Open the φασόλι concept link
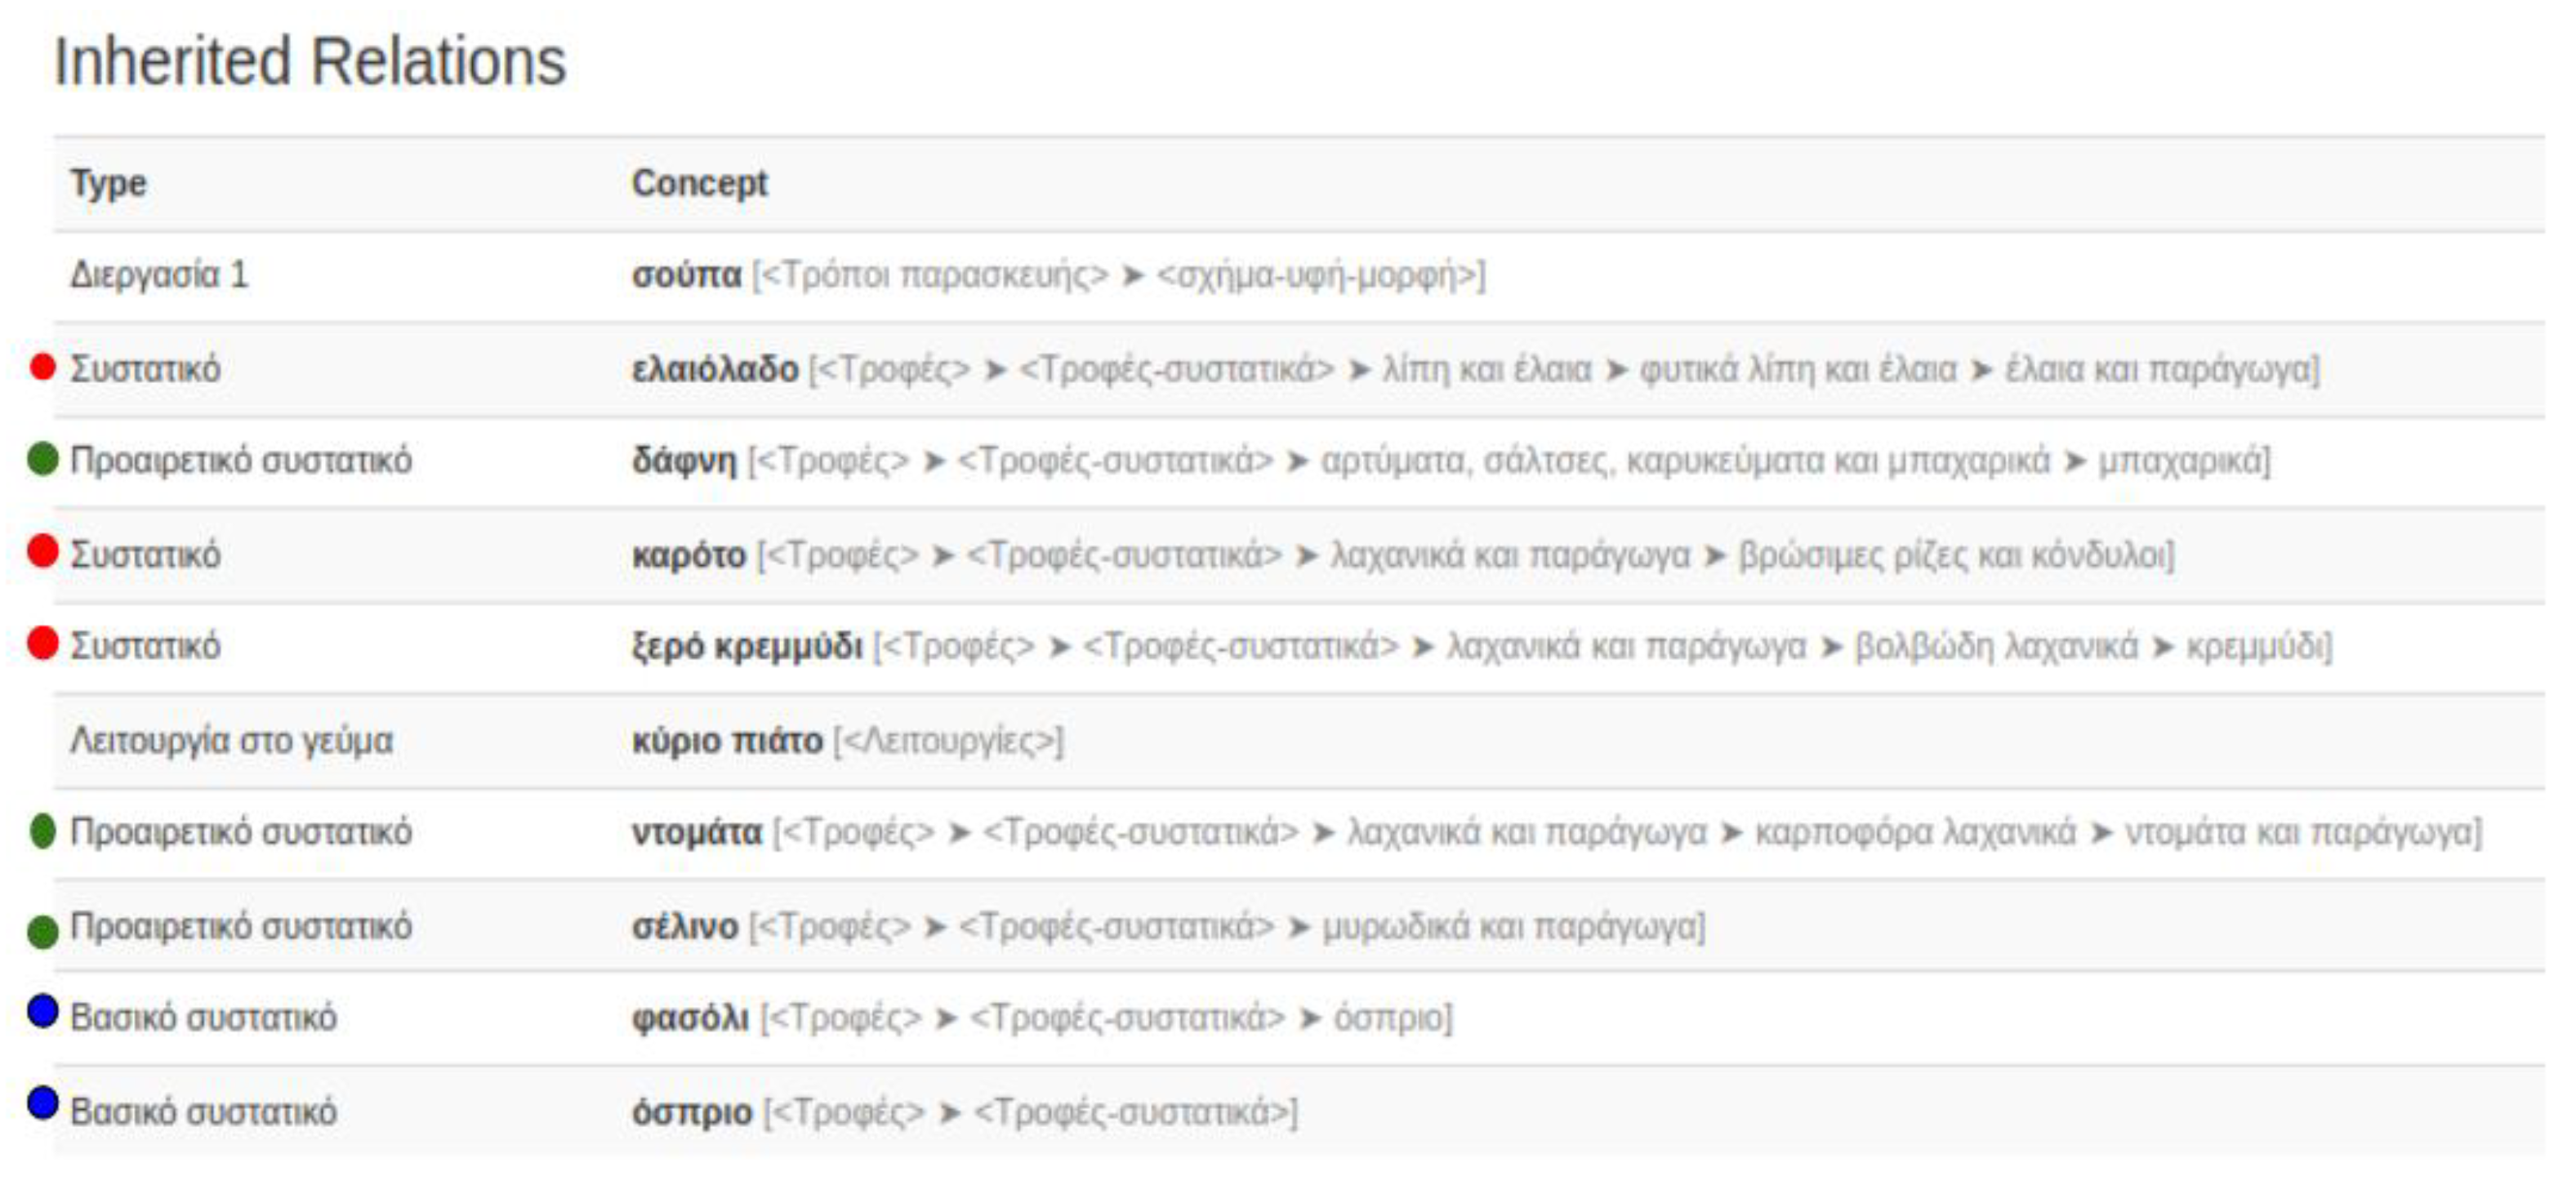The height and width of the screenshot is (1185, 2576). click(690, 1018)
